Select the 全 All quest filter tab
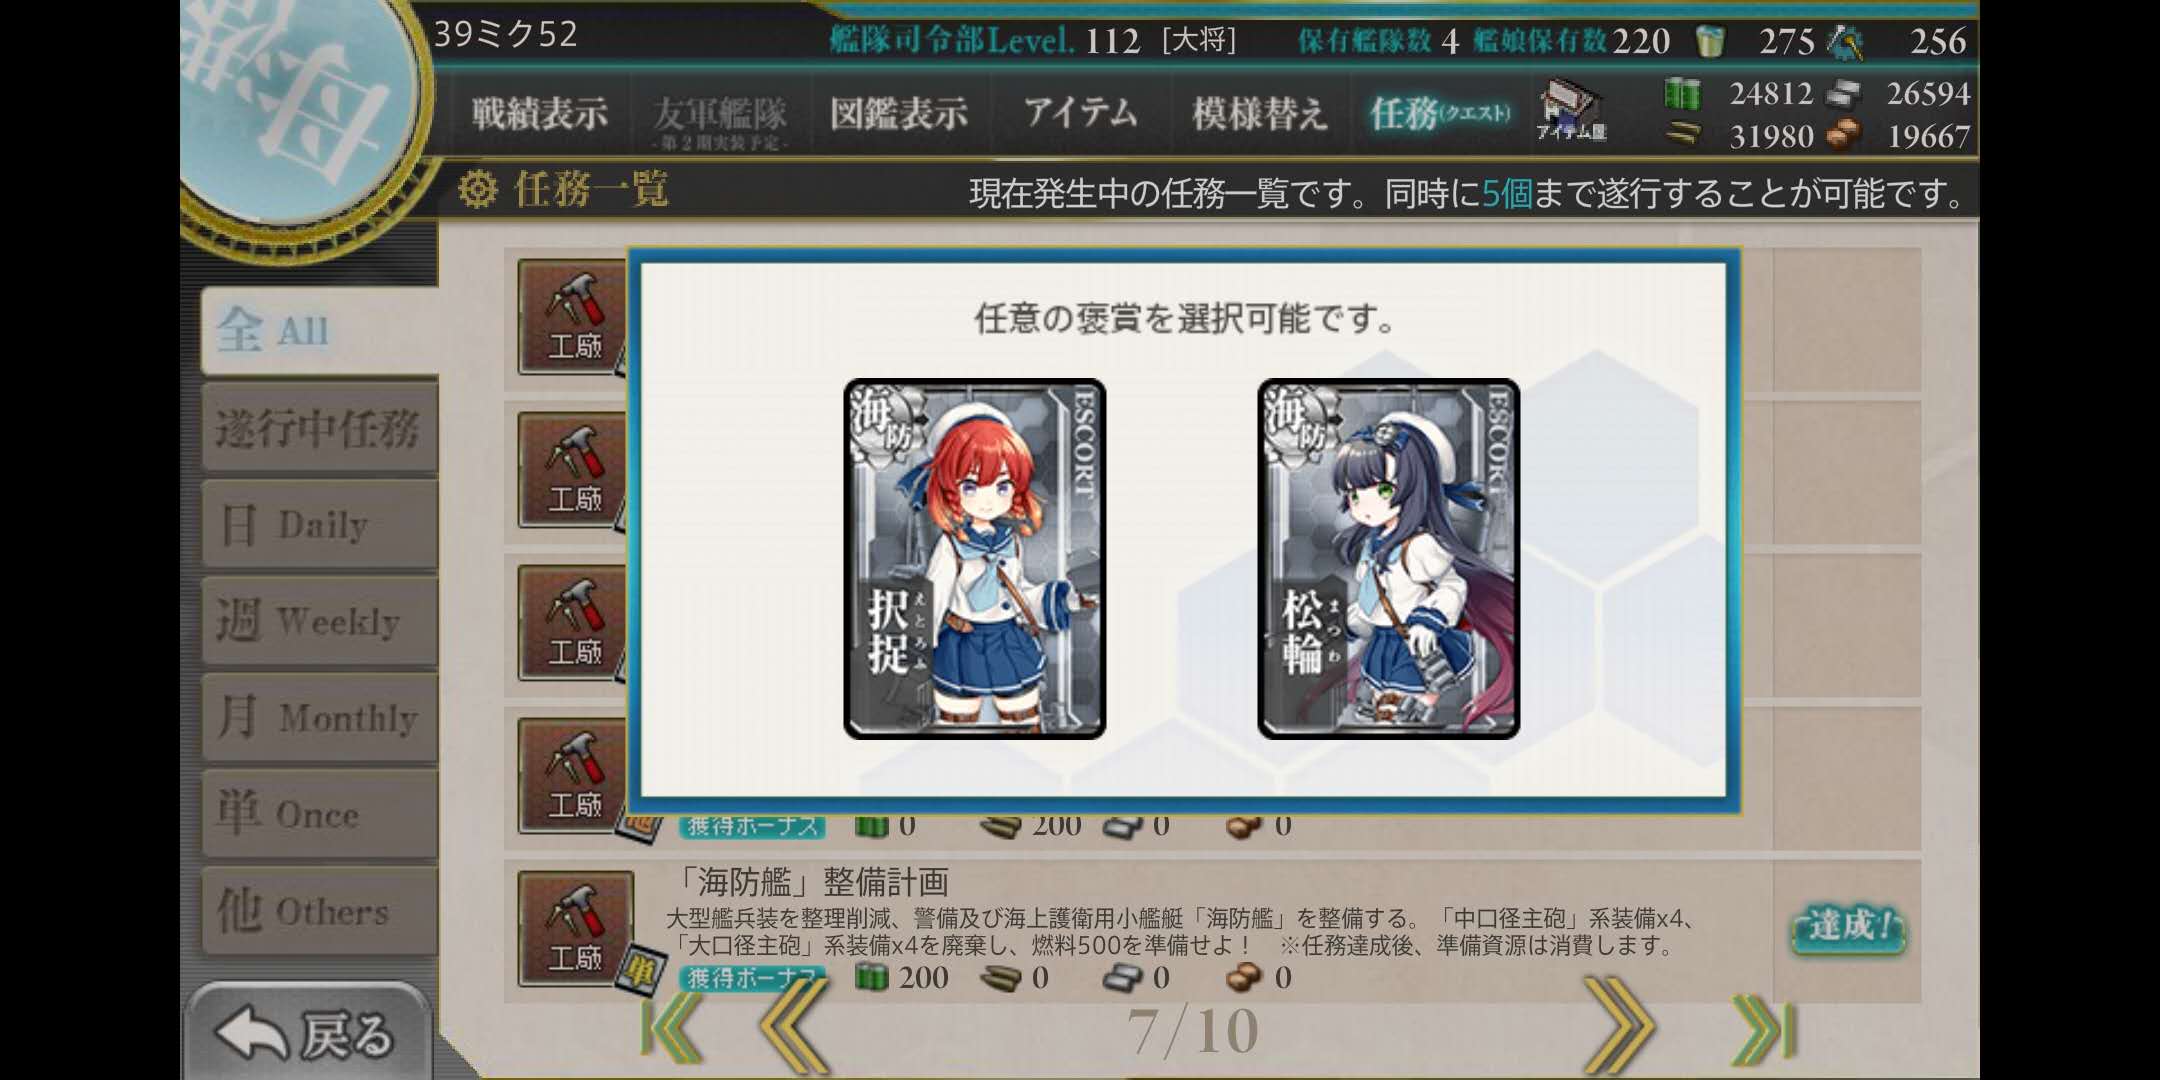This screenshot has width=2160, height=1080. point(320,330)
